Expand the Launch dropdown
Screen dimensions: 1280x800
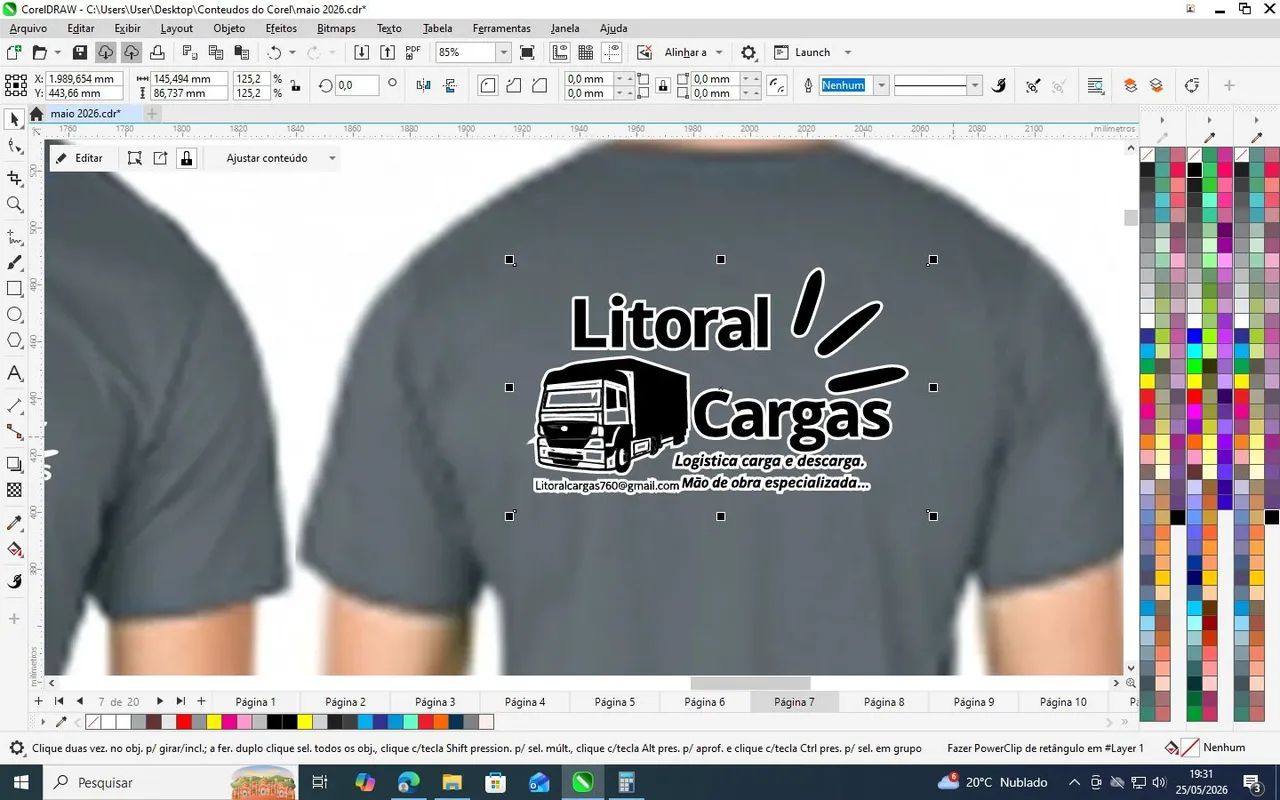[848, 52]
